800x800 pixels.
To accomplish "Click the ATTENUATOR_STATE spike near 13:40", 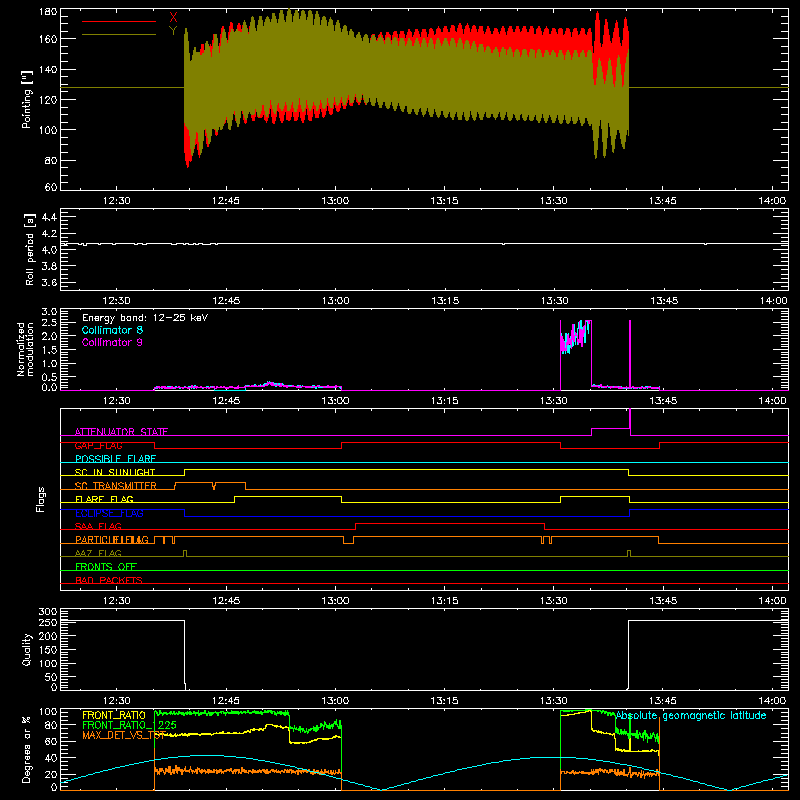I will pyautogui.click(x=630, y=422).
